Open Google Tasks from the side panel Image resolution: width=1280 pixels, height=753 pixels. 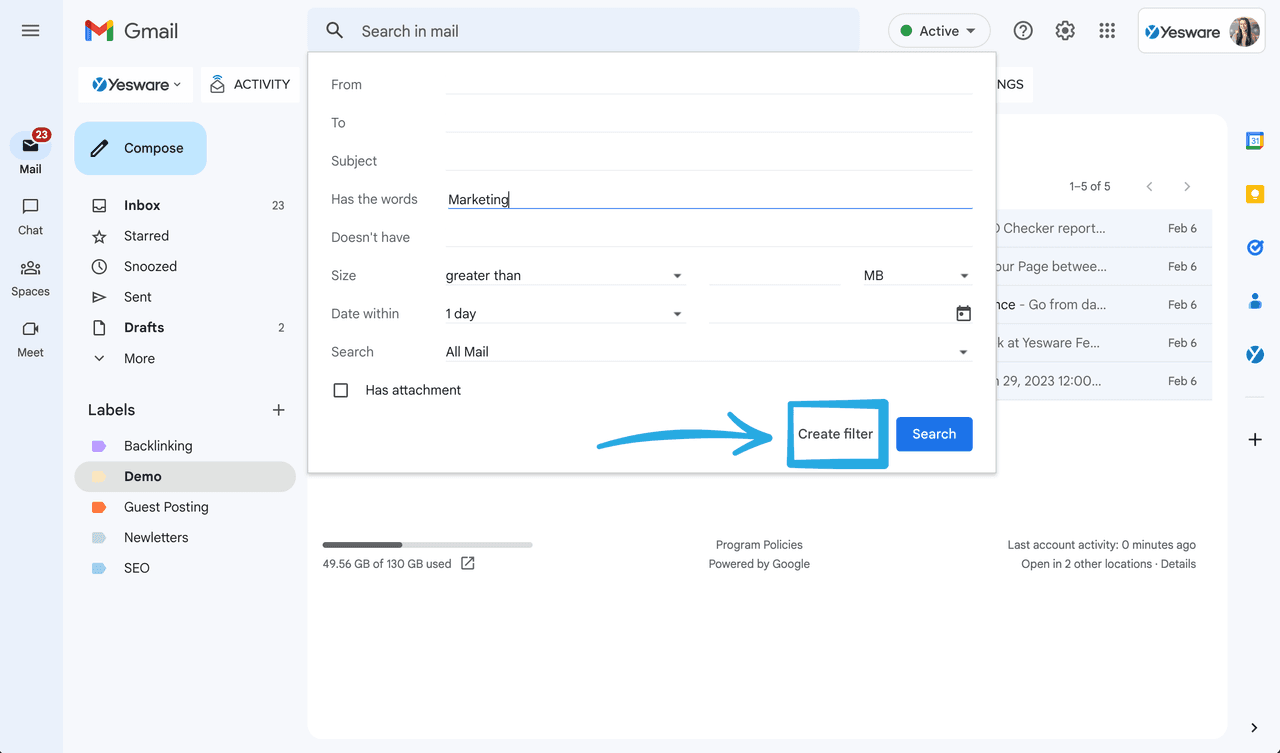pyautogui.click(x=1255, y=247)
